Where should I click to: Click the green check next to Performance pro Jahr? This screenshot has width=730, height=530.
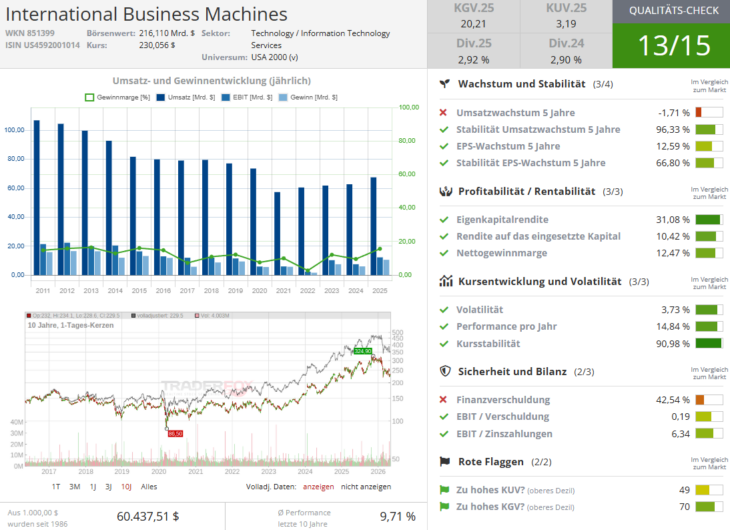(x=444, y=326)
